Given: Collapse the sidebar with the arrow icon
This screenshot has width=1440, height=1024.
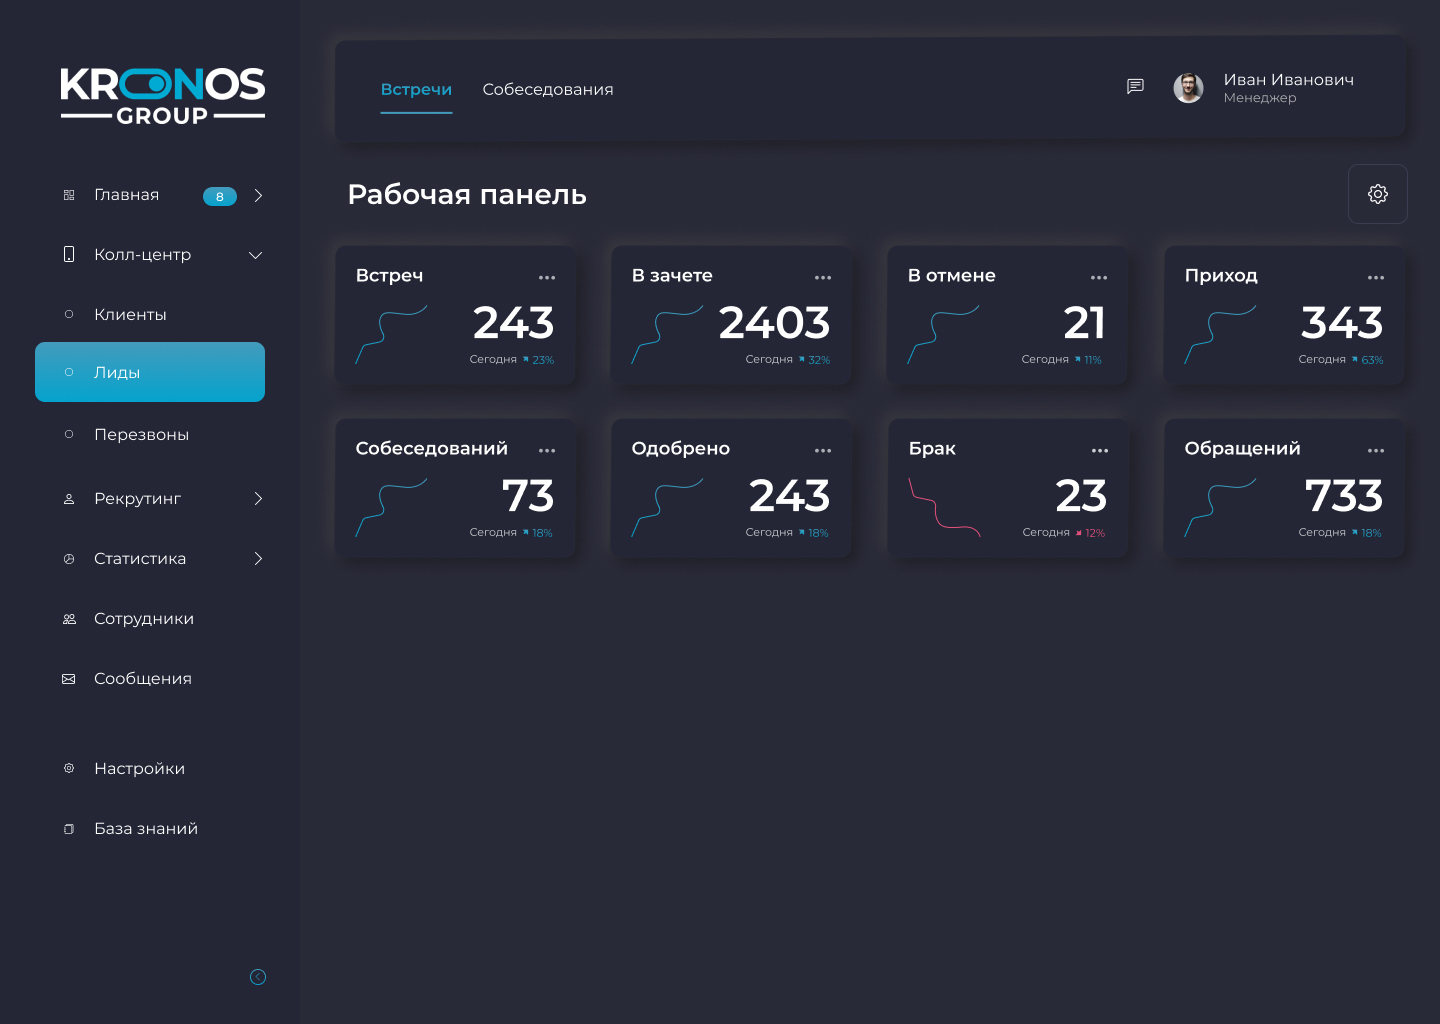Looking at the screenshot, I should click(x=258, y=977).
